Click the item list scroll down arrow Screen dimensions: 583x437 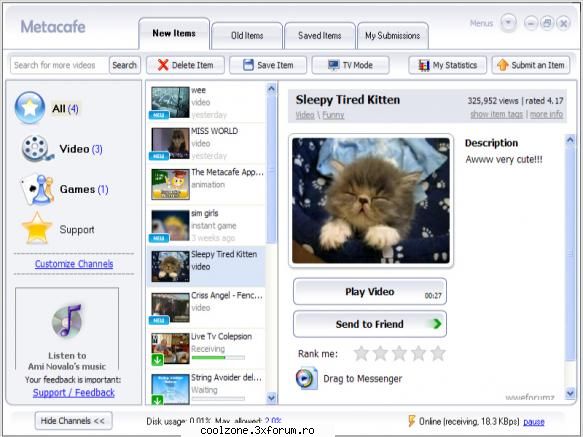point(271,398)
